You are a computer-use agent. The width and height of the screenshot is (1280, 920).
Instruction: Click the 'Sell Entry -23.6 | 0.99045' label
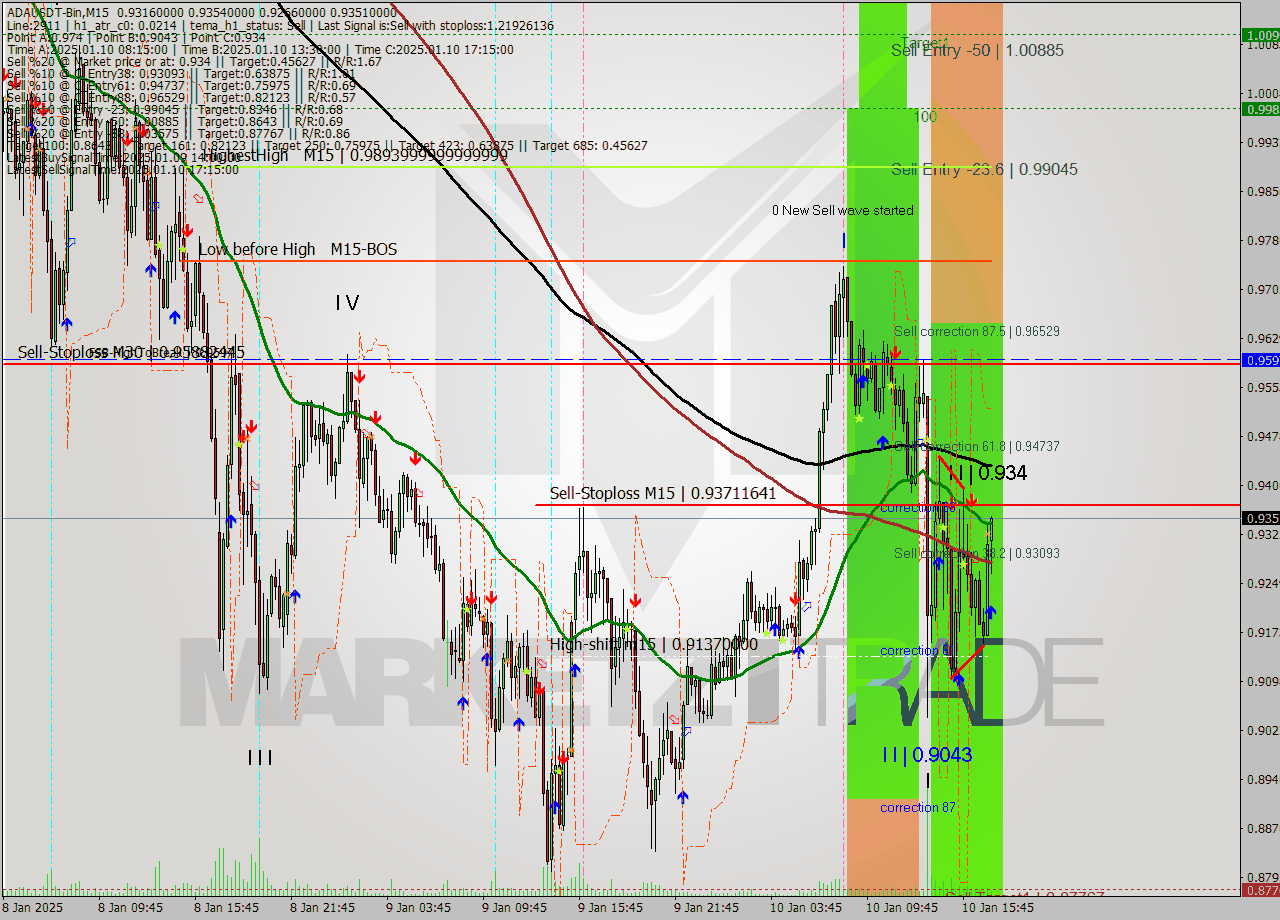pyautogui.click(x=984, y=169)
